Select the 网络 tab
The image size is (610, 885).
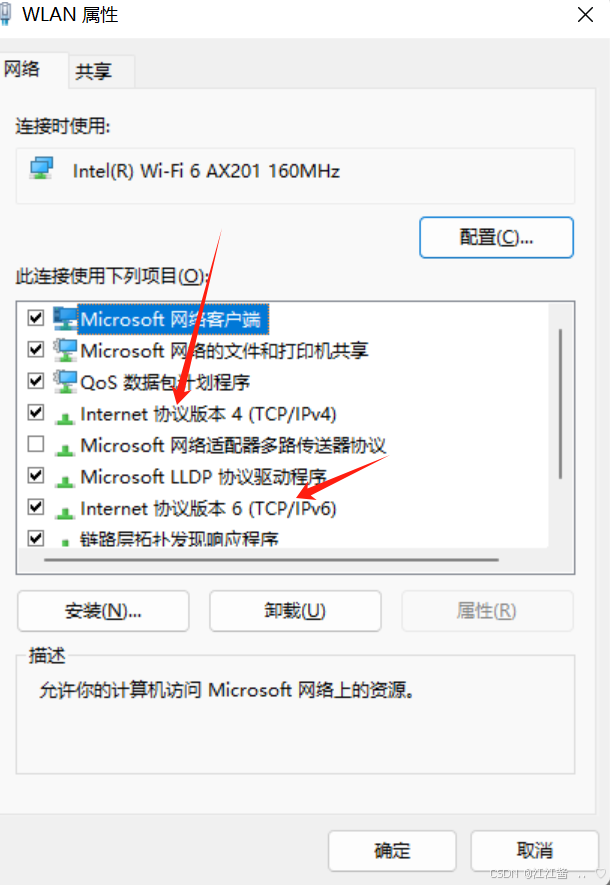tap(22, 69)
